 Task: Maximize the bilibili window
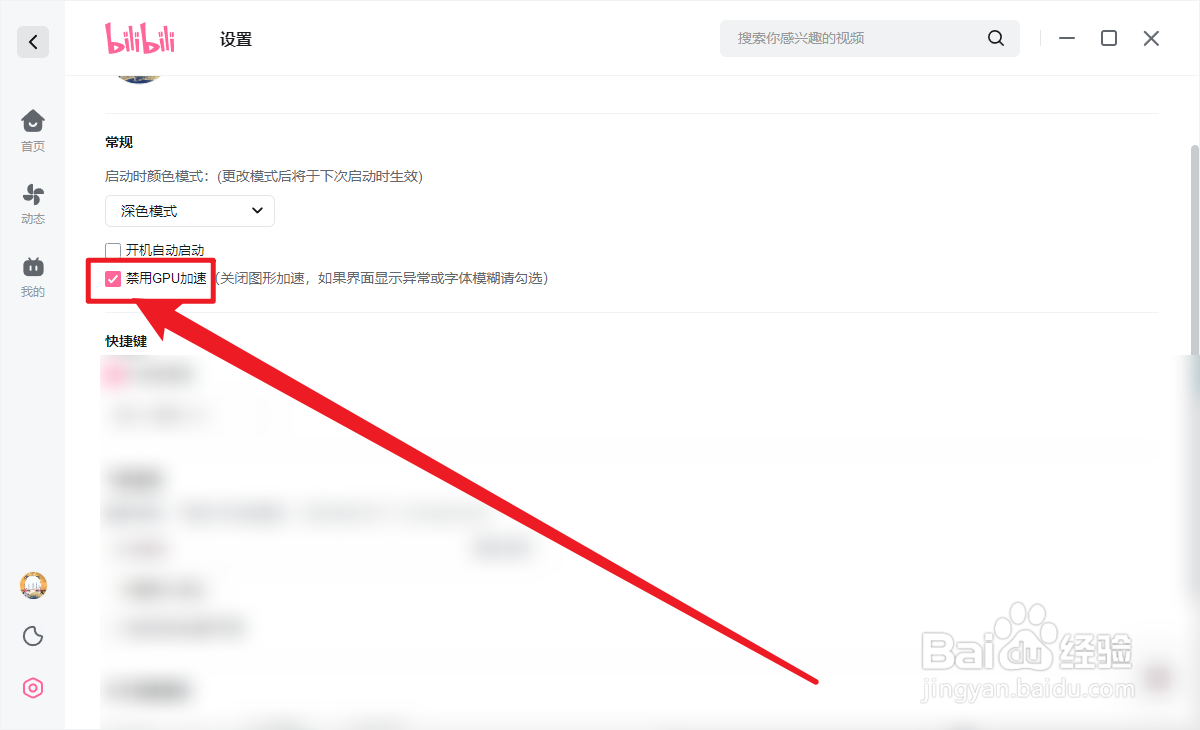pyautogui.click(x=1109, y=38)
